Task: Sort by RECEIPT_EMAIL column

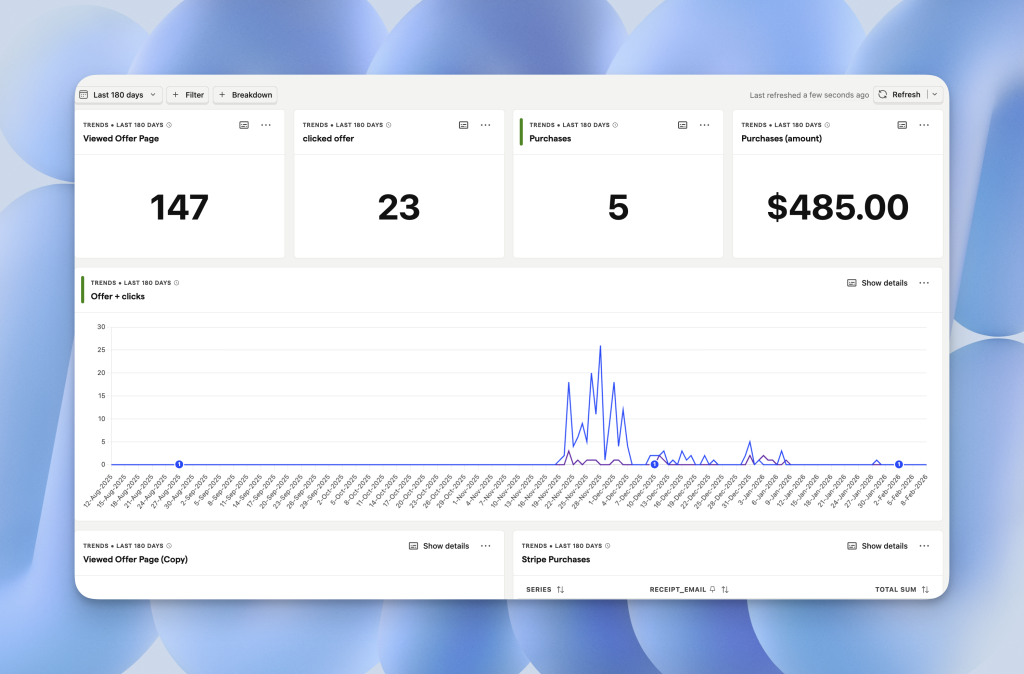Action: (724, 590)
